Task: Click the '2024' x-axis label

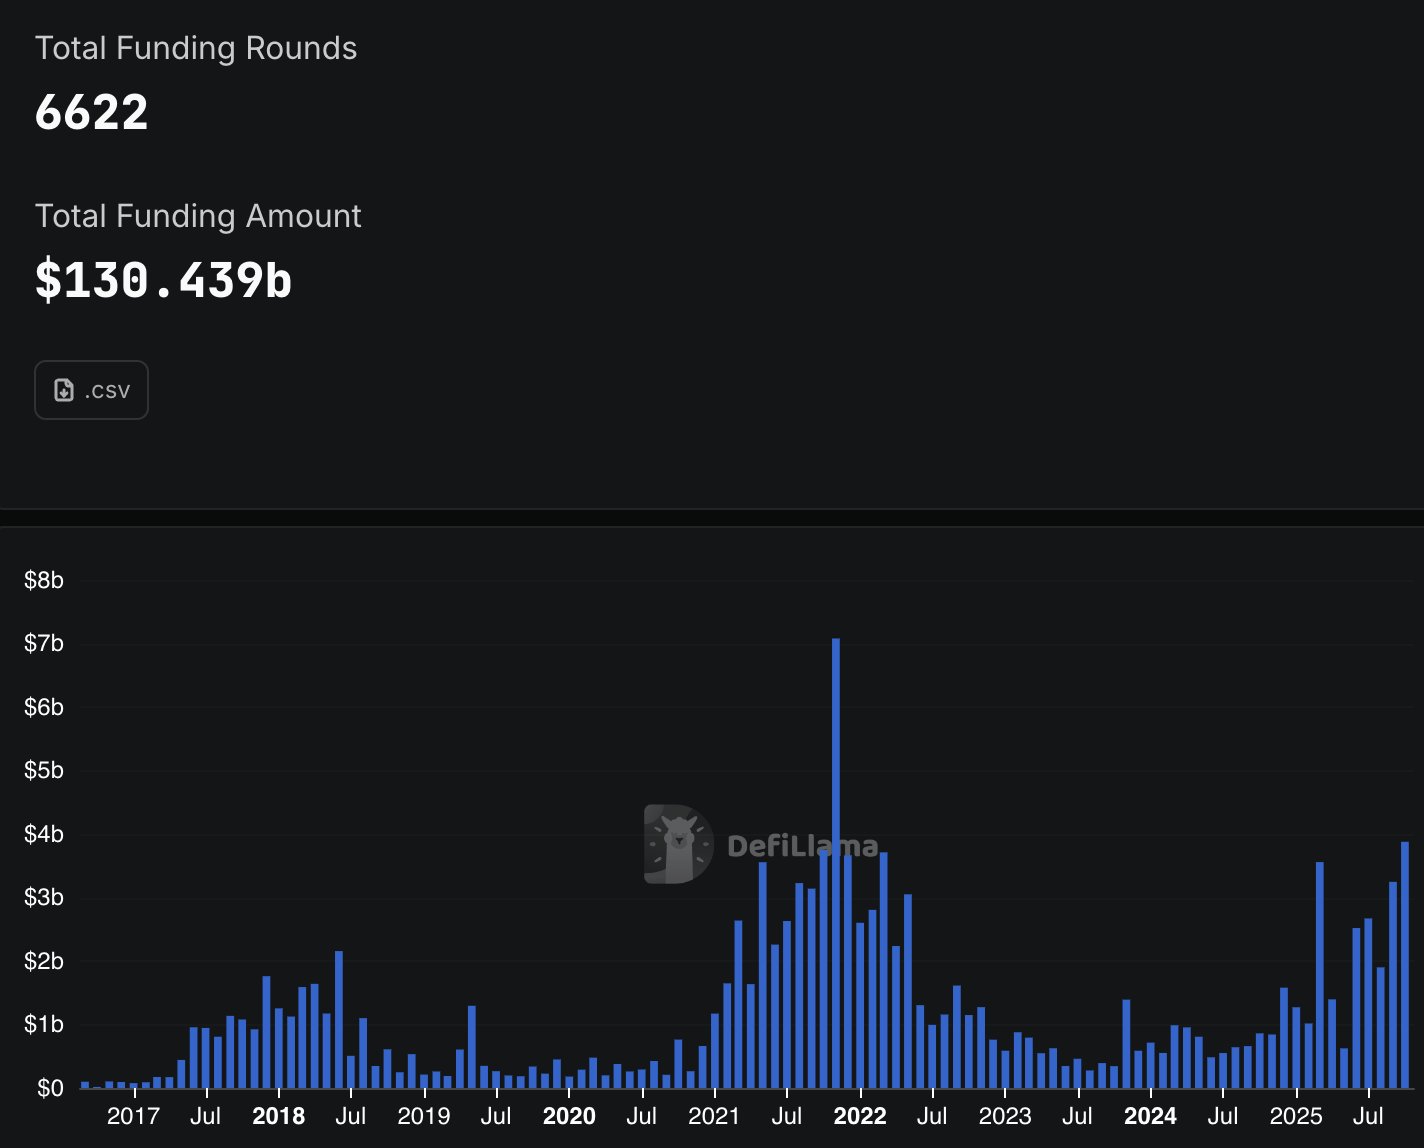Action: pos(1150,1116)
